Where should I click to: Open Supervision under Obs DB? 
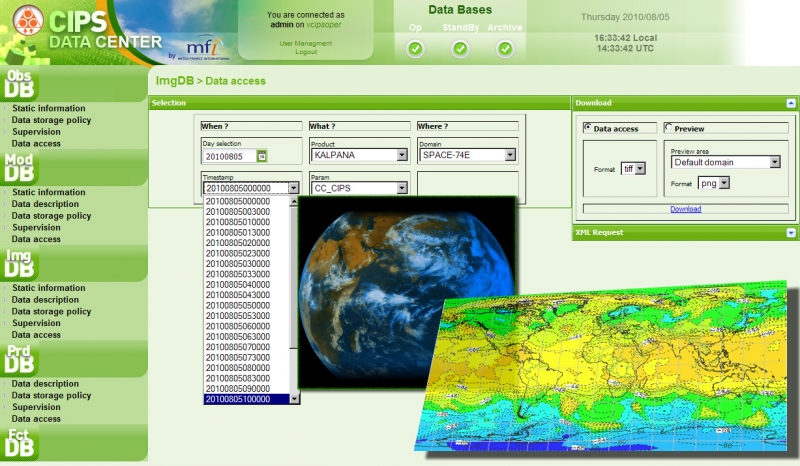pyautogui.click(x=36, y=132)
